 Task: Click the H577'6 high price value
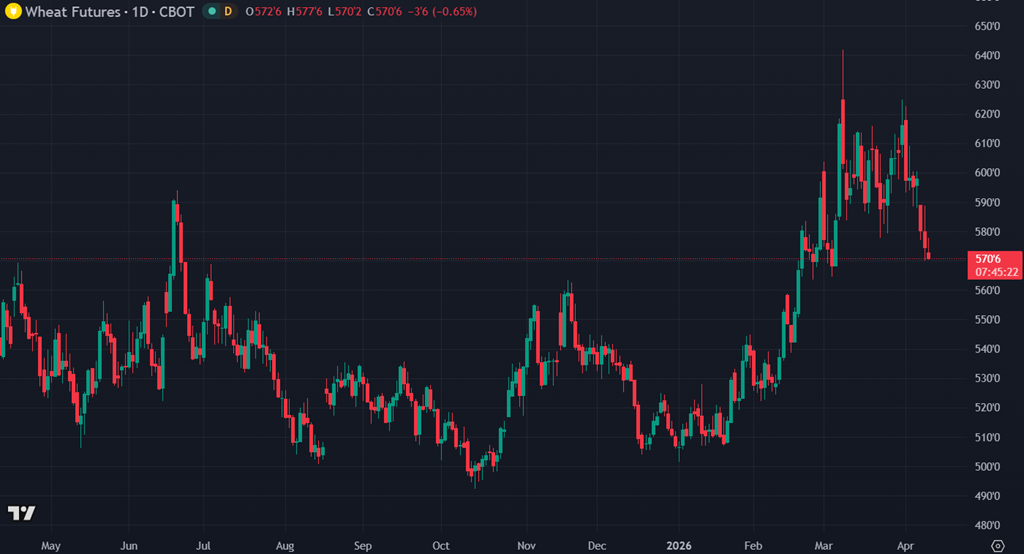[303, 11]
